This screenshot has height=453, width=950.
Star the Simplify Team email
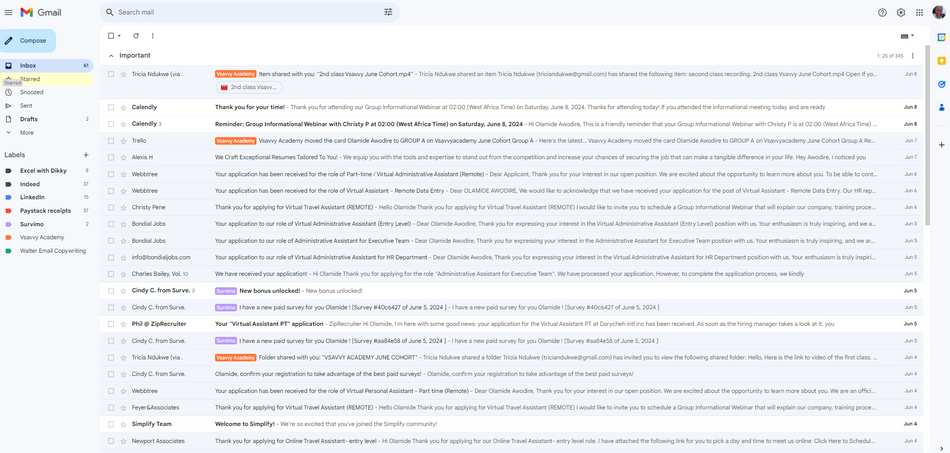tap(123, 424)
